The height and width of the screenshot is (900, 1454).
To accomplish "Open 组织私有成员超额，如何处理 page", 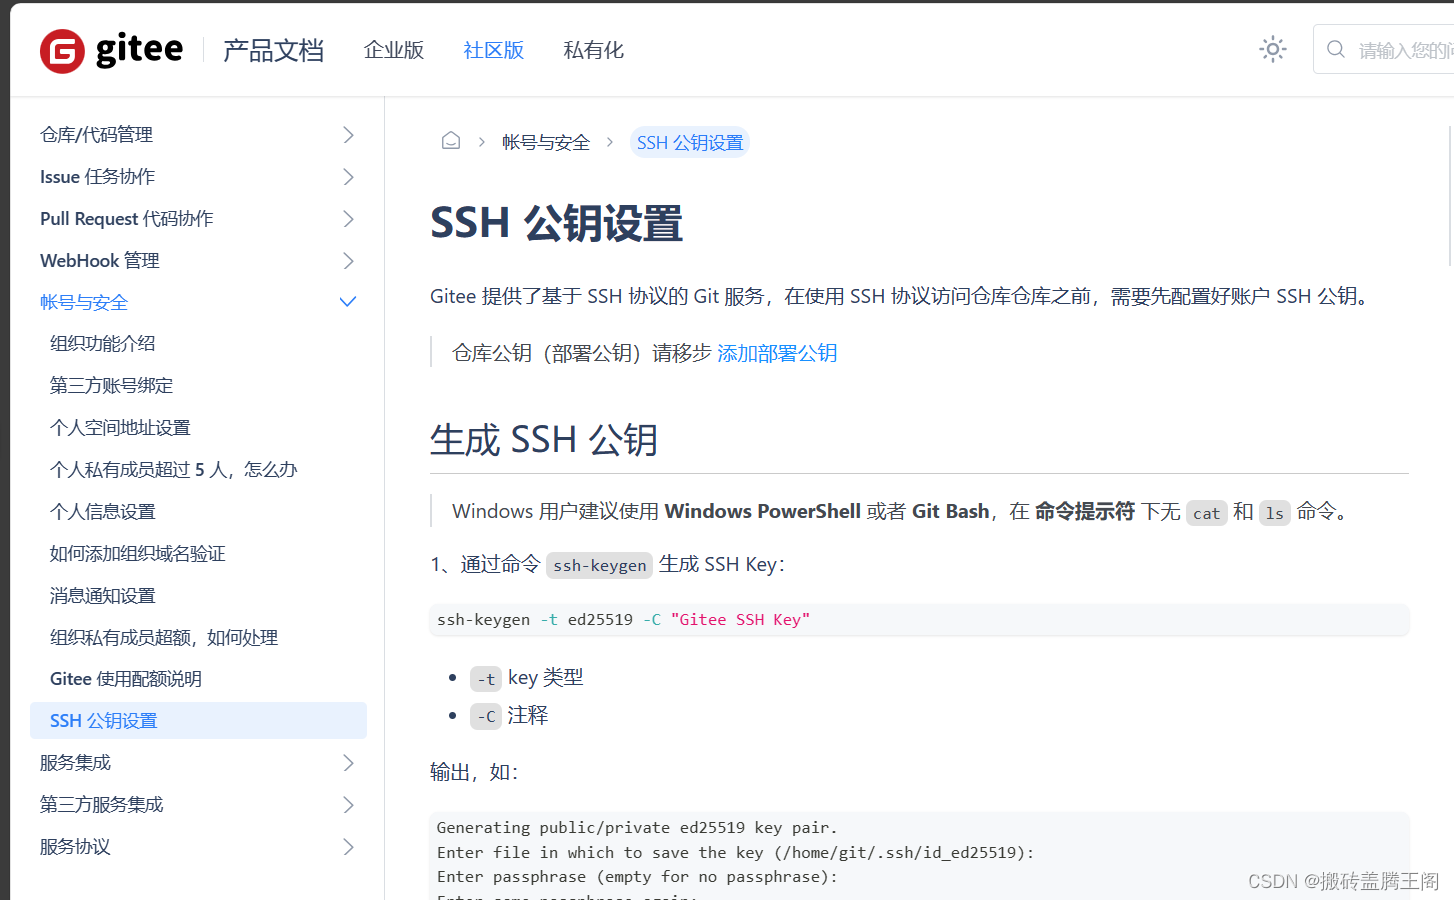I will pos(164,637).
